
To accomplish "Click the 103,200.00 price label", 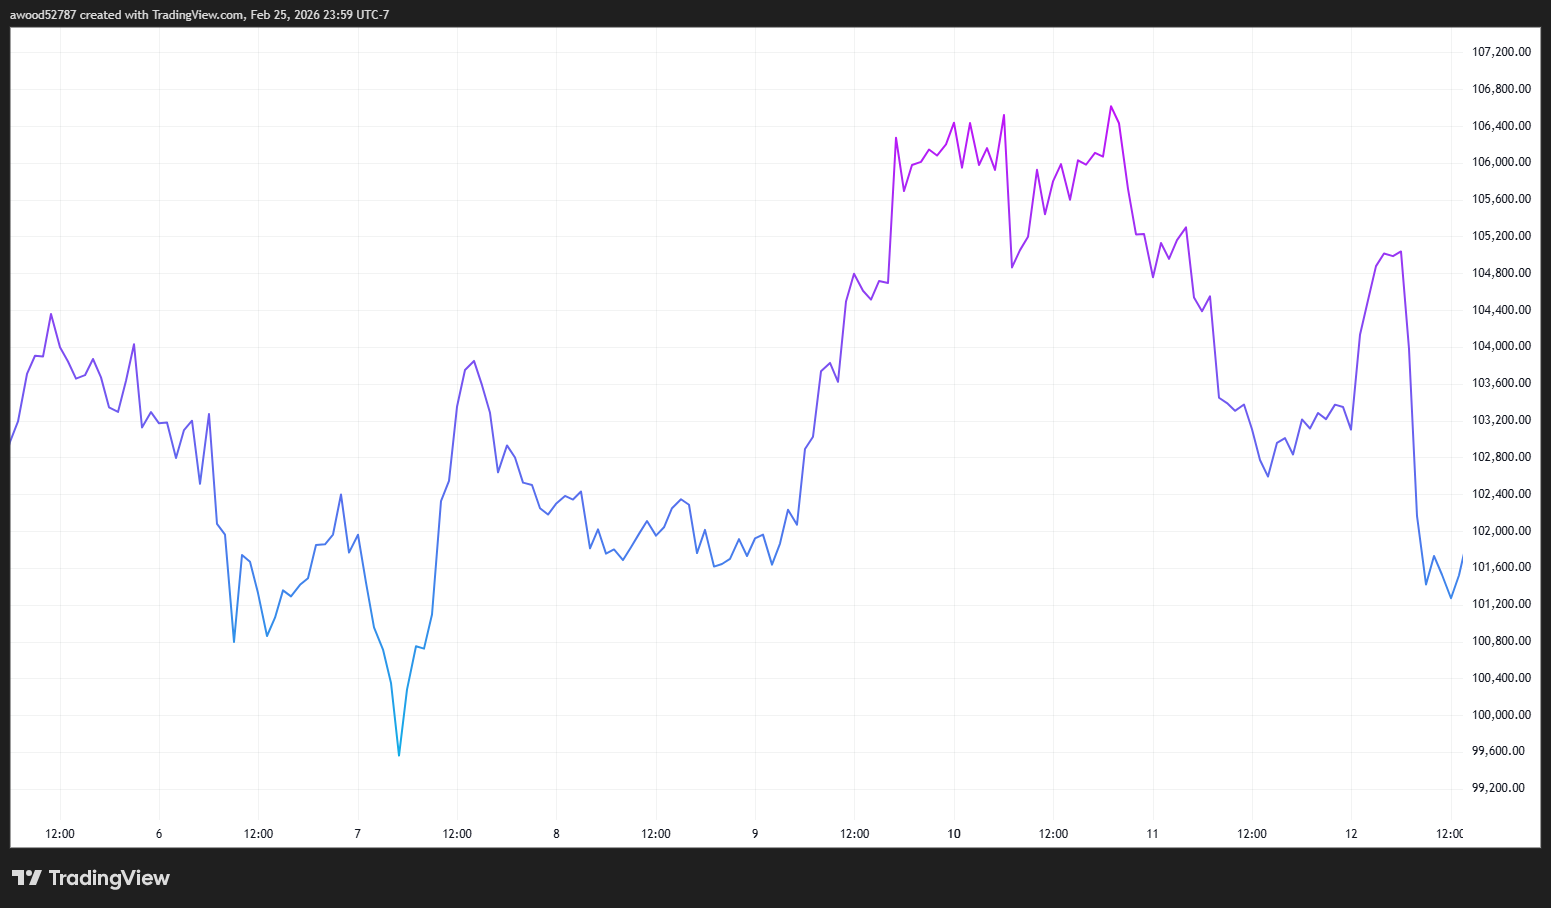I will [1500, 420].
